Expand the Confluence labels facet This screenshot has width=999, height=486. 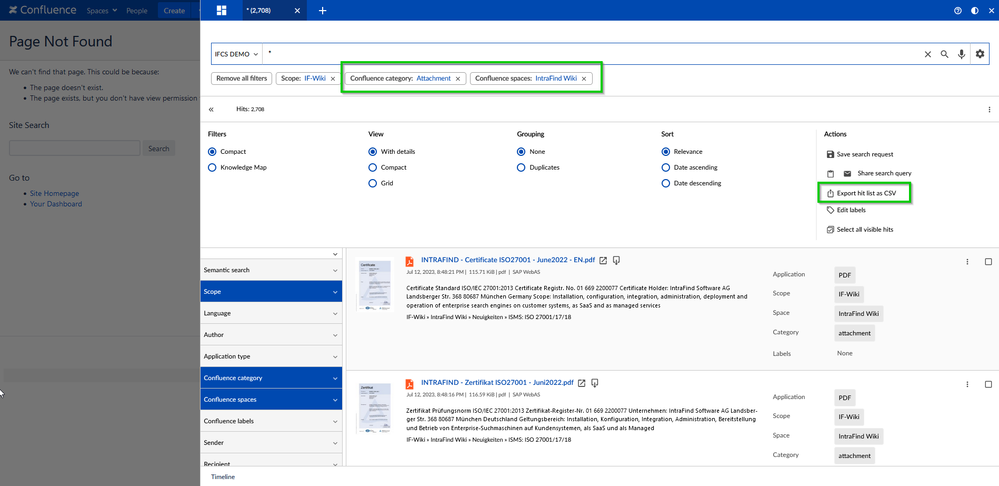coord(270,421)
